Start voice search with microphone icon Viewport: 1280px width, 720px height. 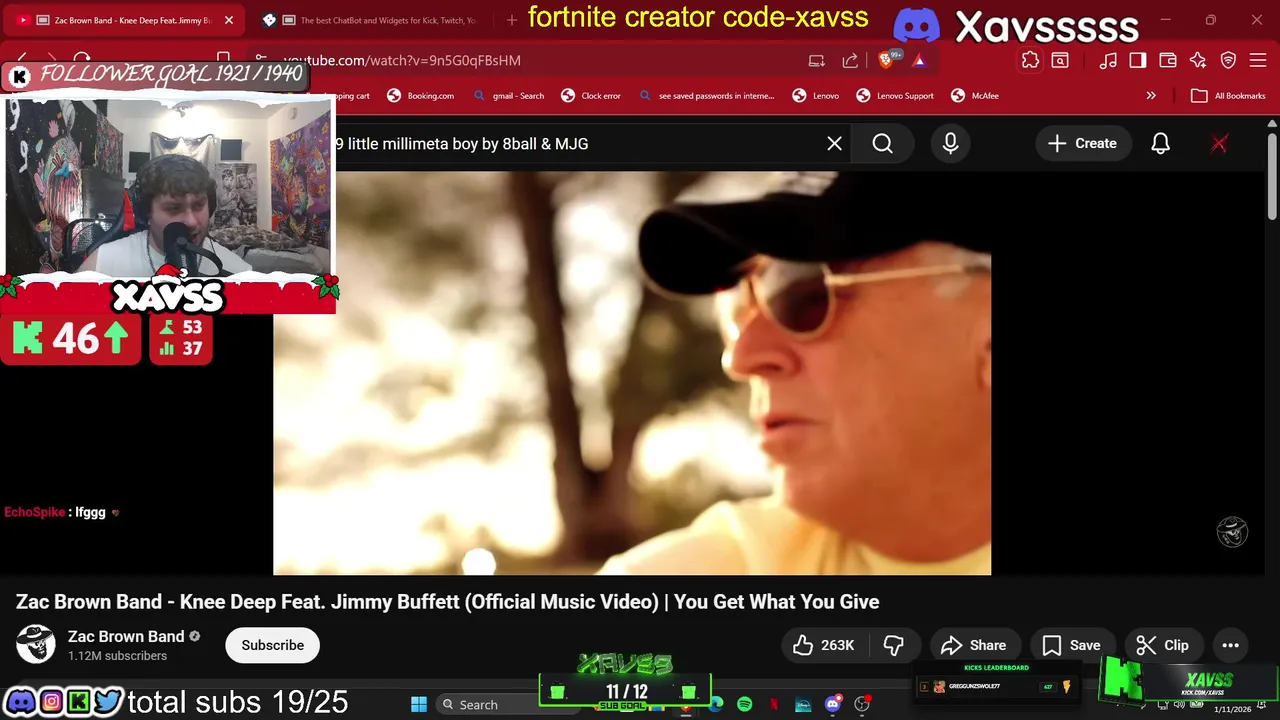click(950, 144)
